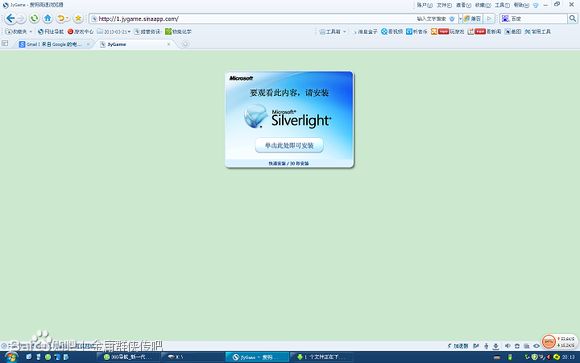
Task: Click the 看视频 video toolbar icon
Action: point(392,32)
